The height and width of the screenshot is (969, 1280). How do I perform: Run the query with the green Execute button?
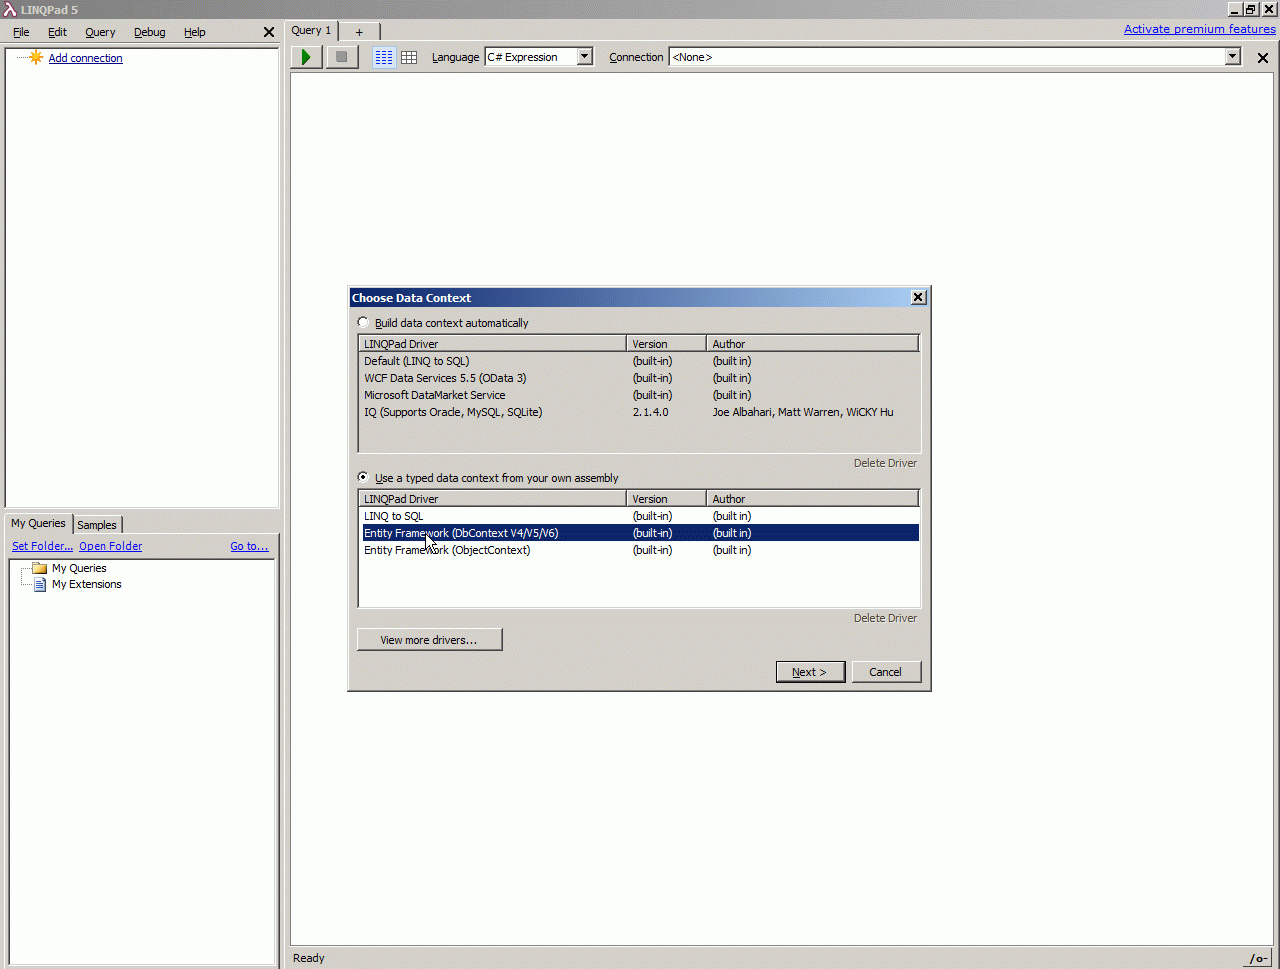[306, 57]
